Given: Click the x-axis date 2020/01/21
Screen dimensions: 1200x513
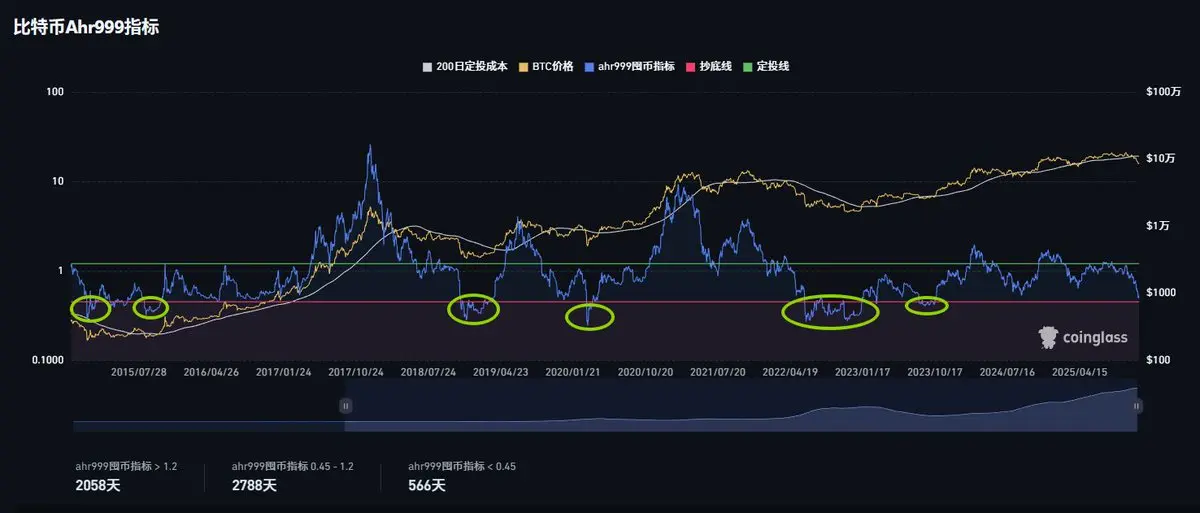Looking at the screenshot, I should 573,371.
